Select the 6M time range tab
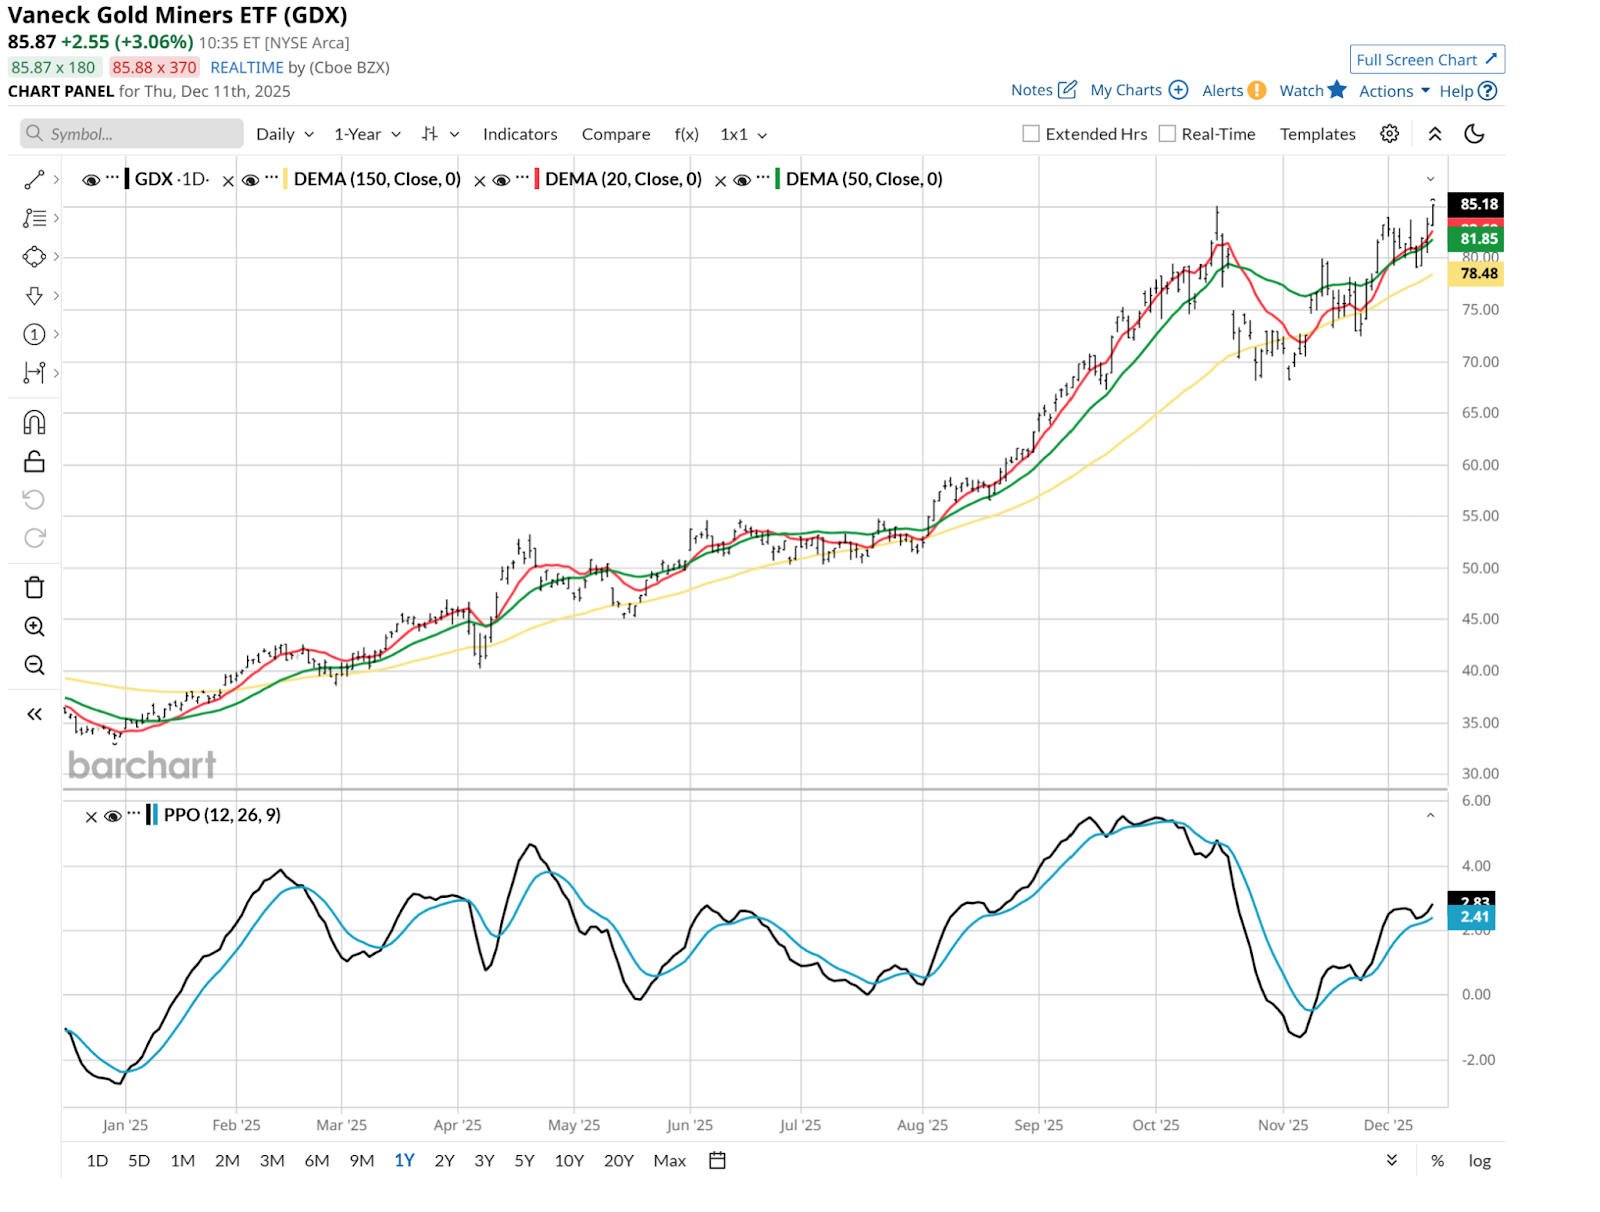Image resolution: width=1600 pixels, height=1212 pixels. pos(317,1160)
